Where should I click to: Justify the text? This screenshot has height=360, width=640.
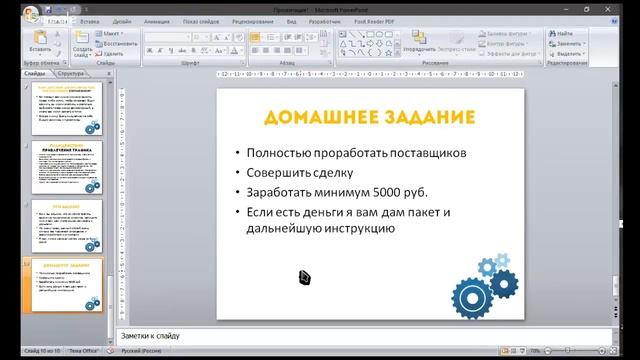coord(287,51)
